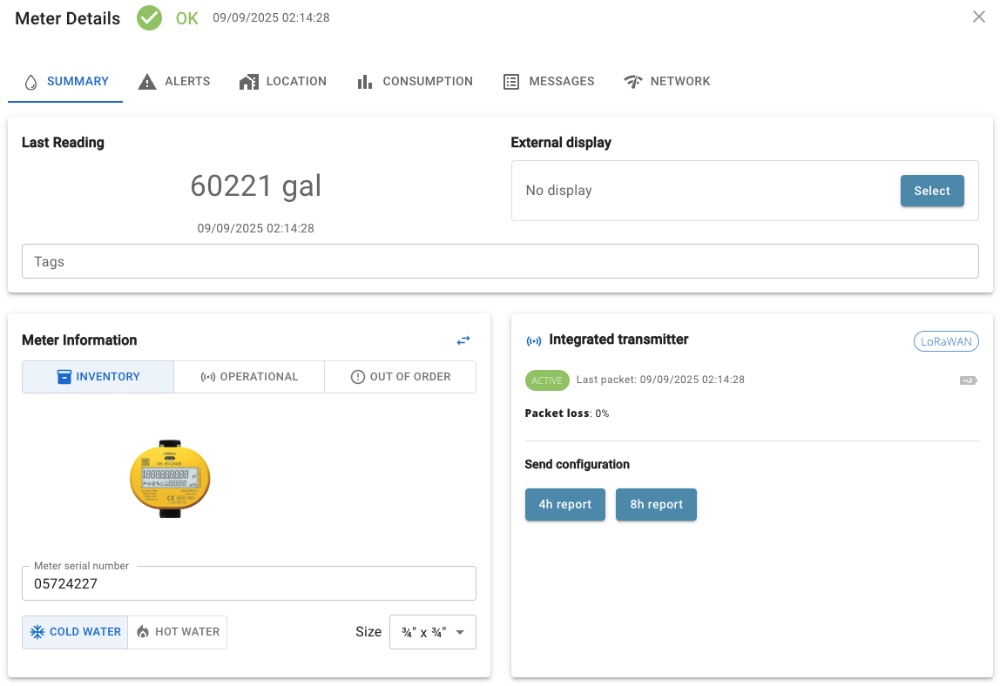Viewport: 1000px width, 686px height.
Task: Select the Inventory meter state
Action: pos(98,377)
